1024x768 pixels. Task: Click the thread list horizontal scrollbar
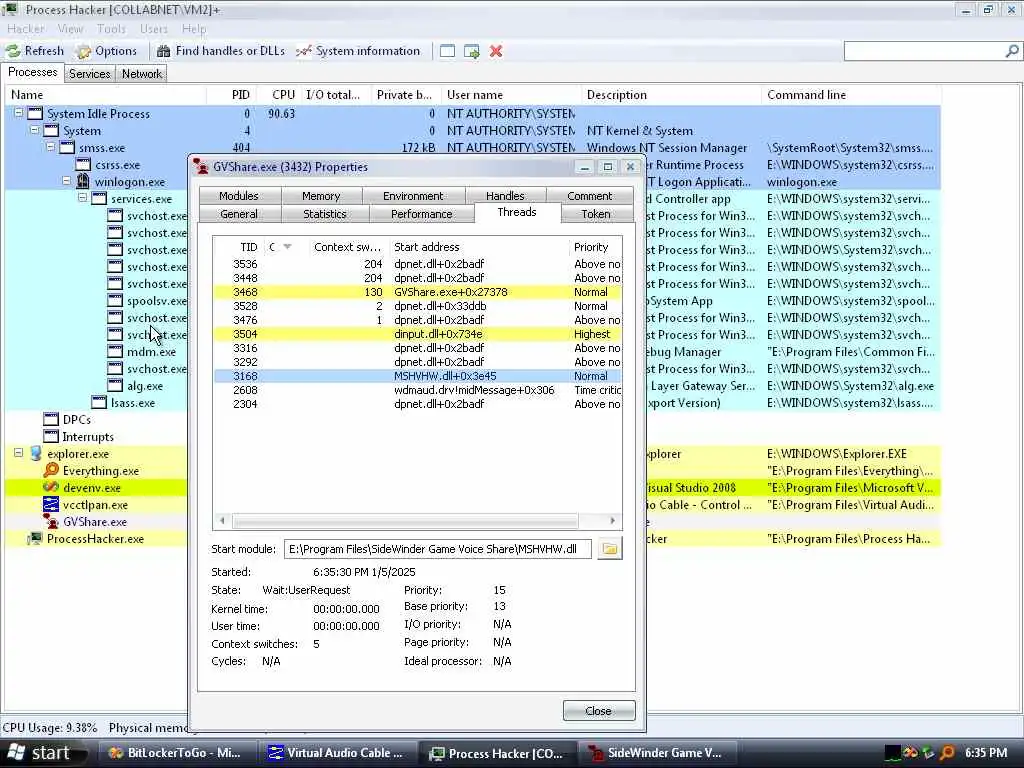405,520
